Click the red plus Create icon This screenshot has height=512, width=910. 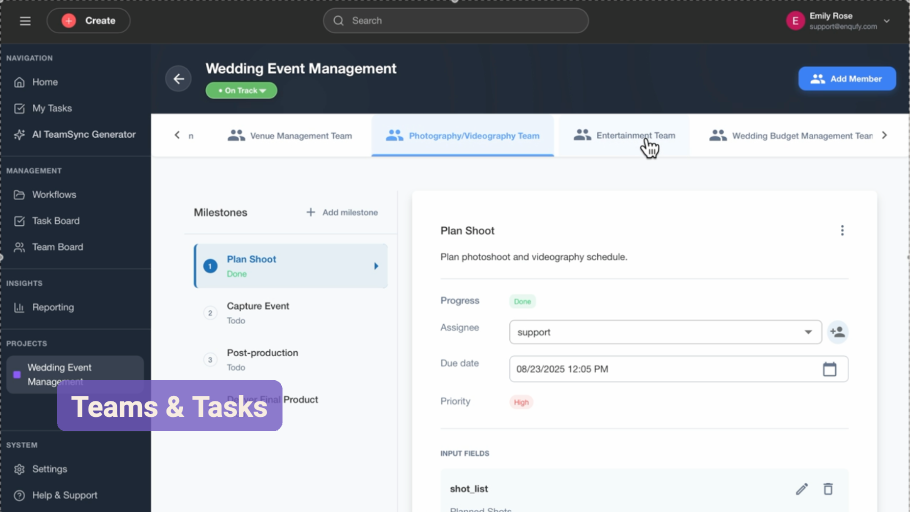(x=68, y=21)
